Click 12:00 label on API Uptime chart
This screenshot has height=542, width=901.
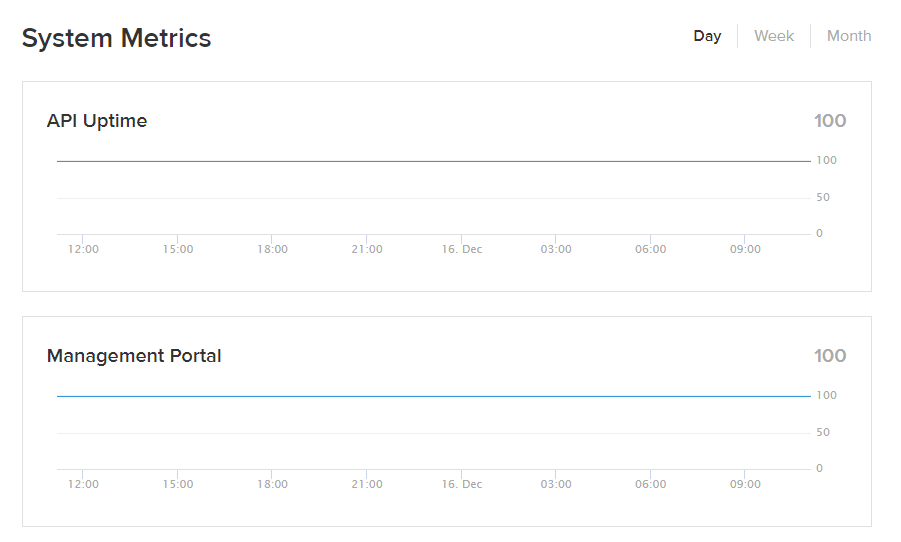click(x=83, y=249)
